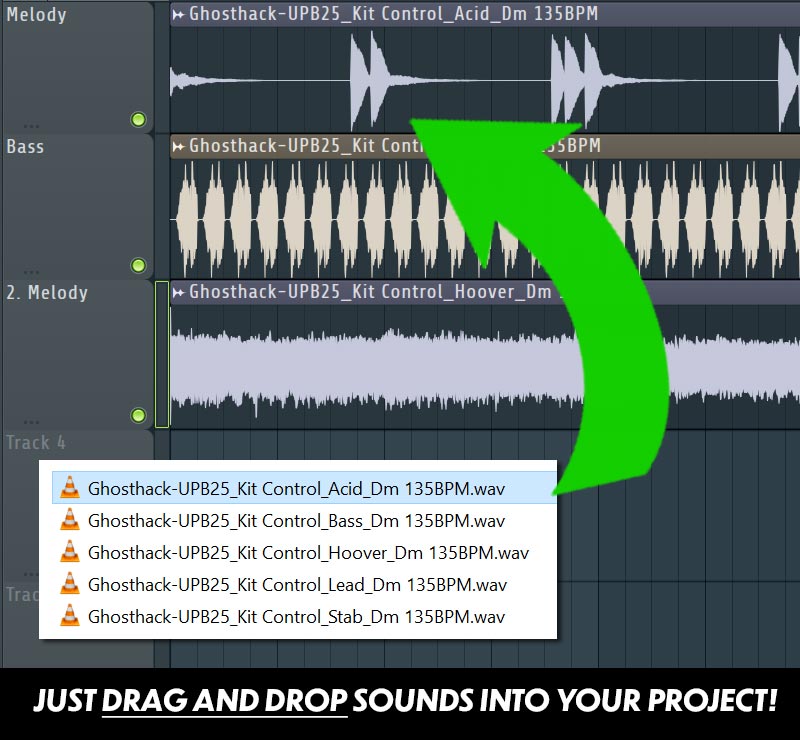
Task: Click the VLC cone icon of Stab_Dm file
Action: (70, 615)
